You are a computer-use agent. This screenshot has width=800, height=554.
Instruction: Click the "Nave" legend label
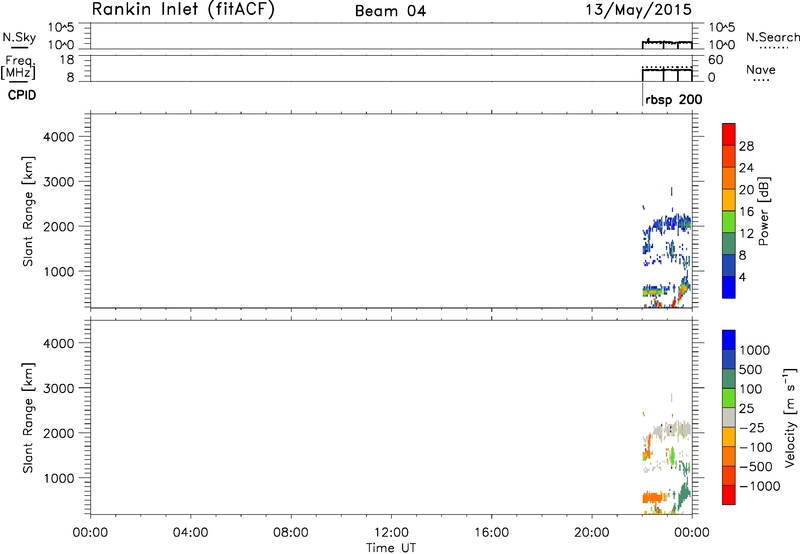point(761,69)
